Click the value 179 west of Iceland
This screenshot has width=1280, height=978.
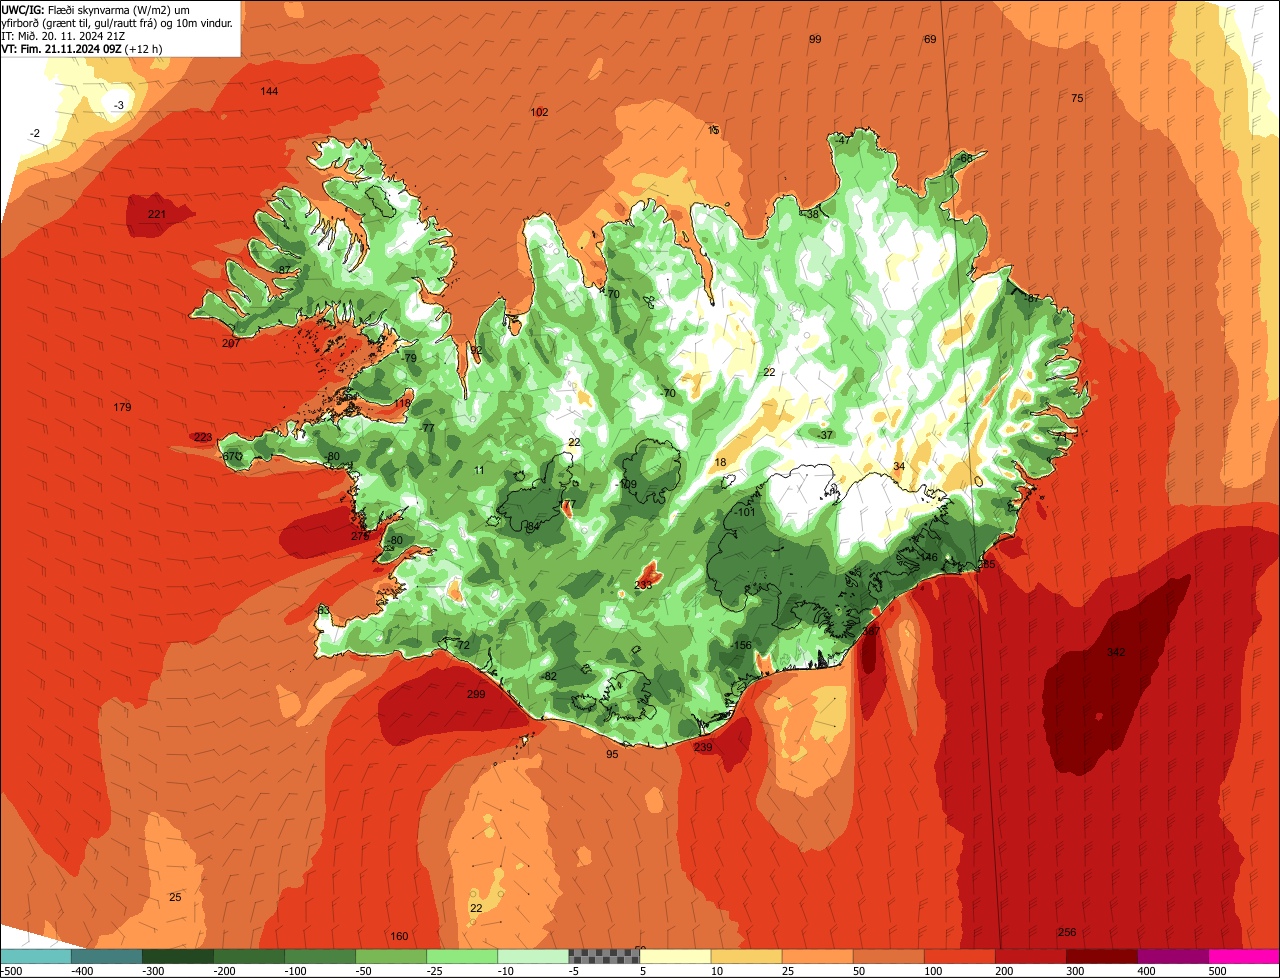click(122, 407)
